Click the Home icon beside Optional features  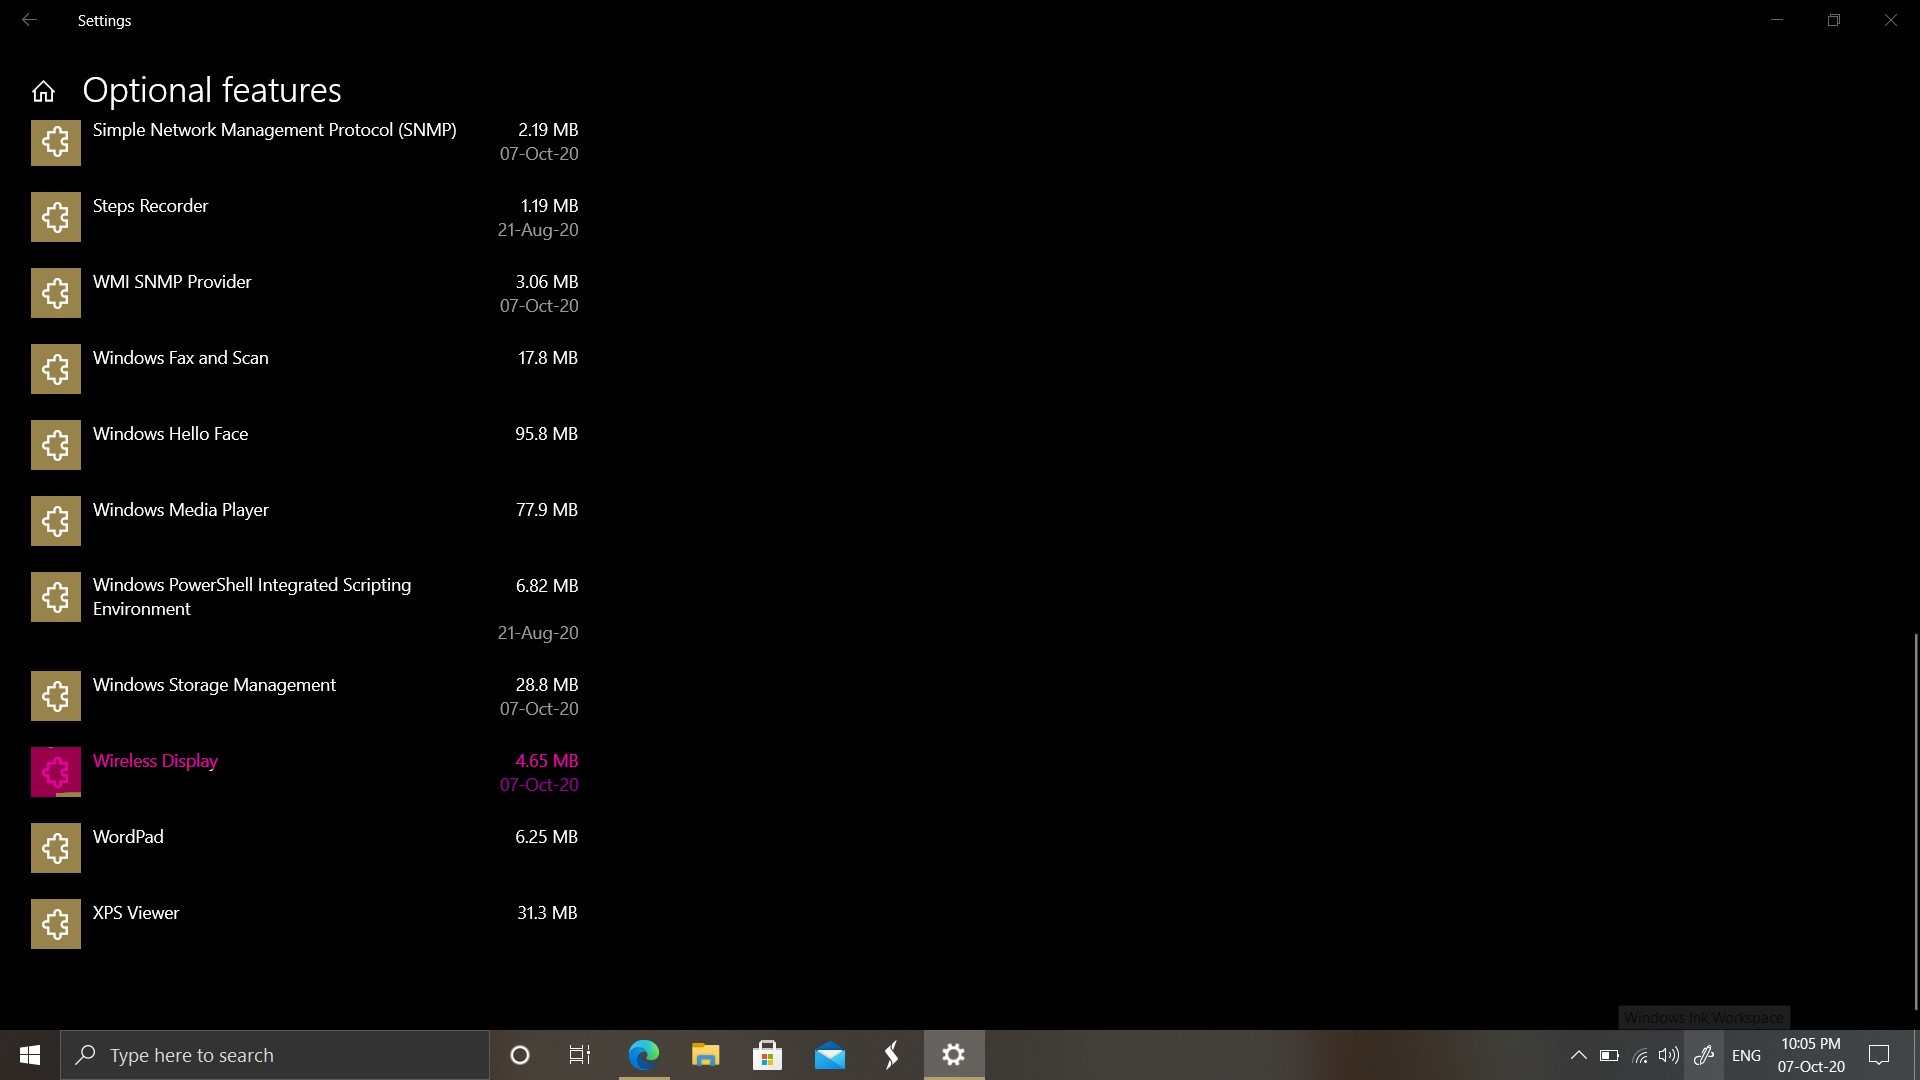(43, 92)
